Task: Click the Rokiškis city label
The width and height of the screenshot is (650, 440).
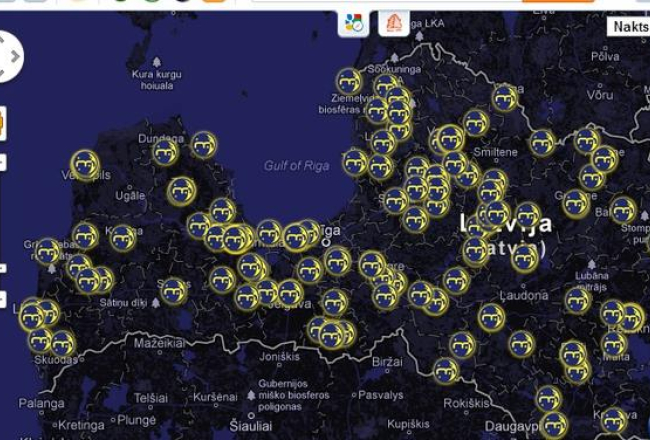Action: tap(466, 403)
